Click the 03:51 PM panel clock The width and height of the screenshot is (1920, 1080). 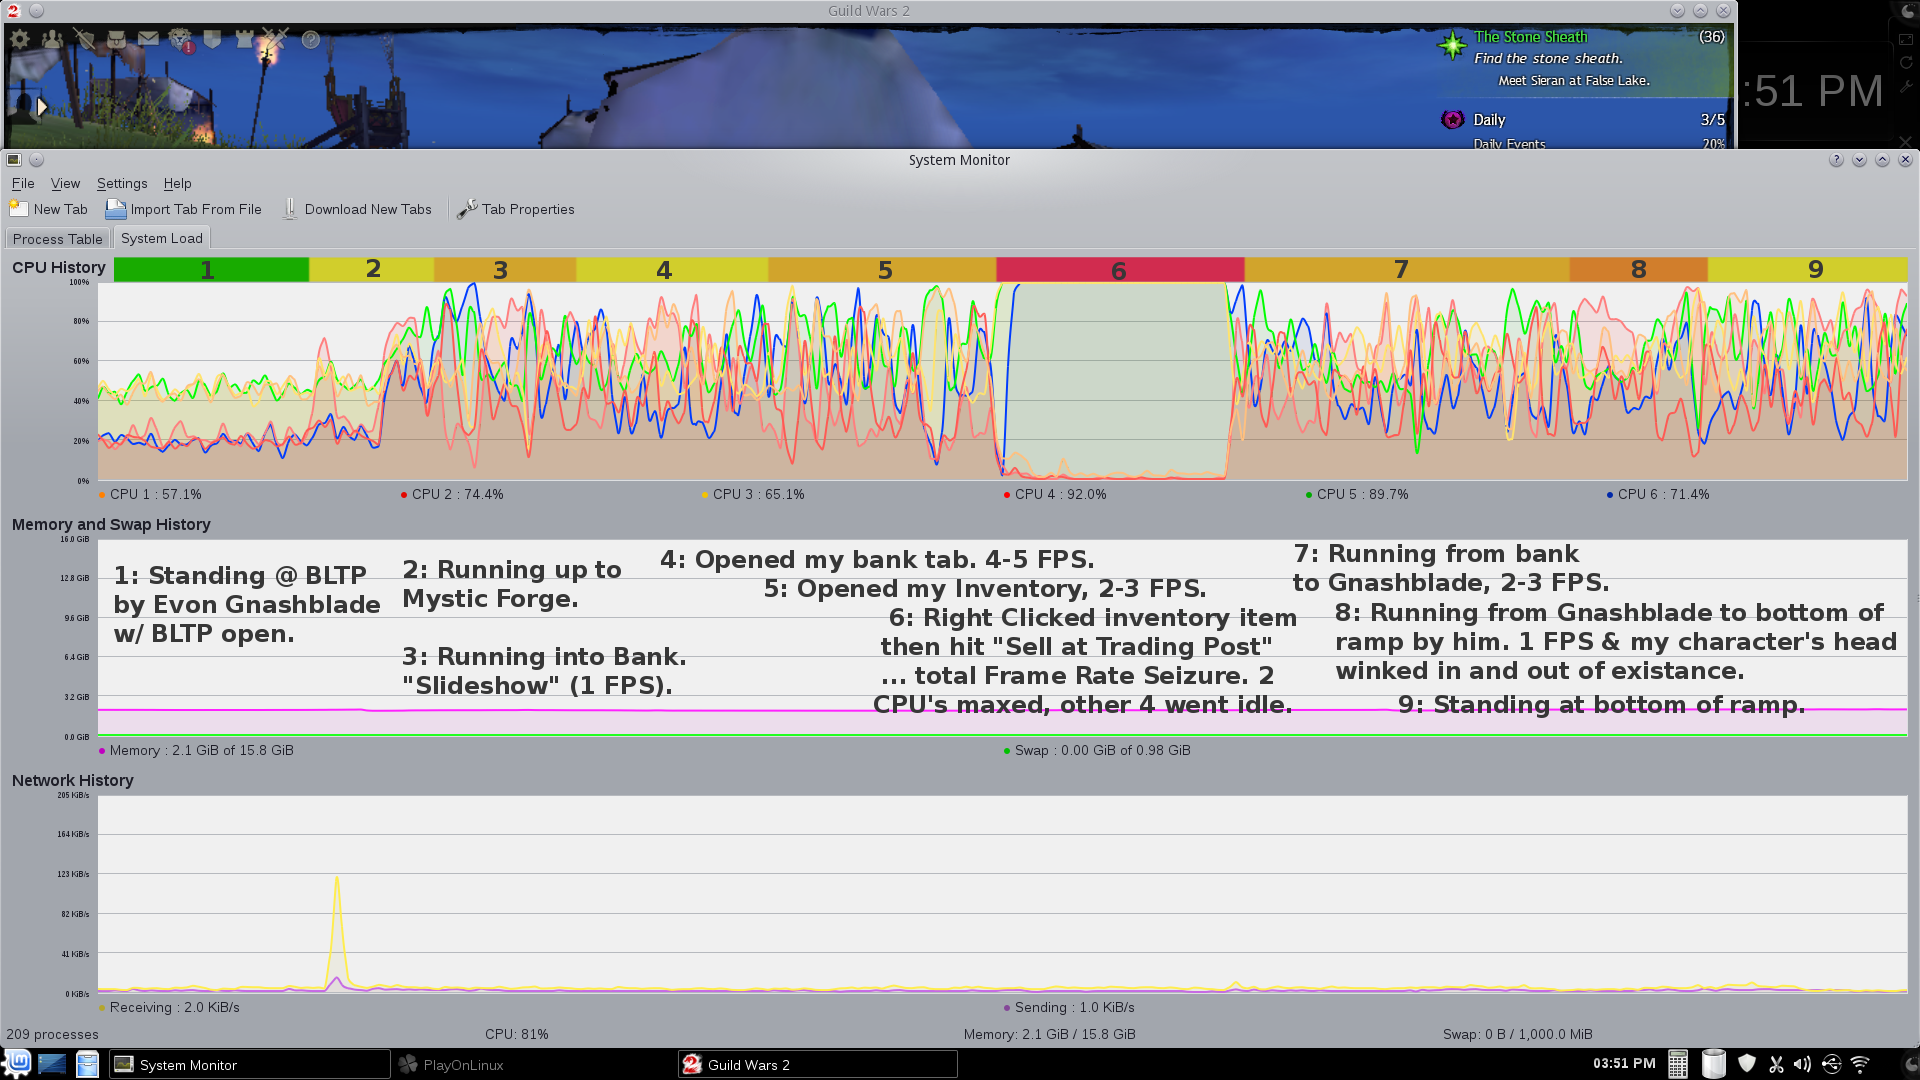1624,1064
